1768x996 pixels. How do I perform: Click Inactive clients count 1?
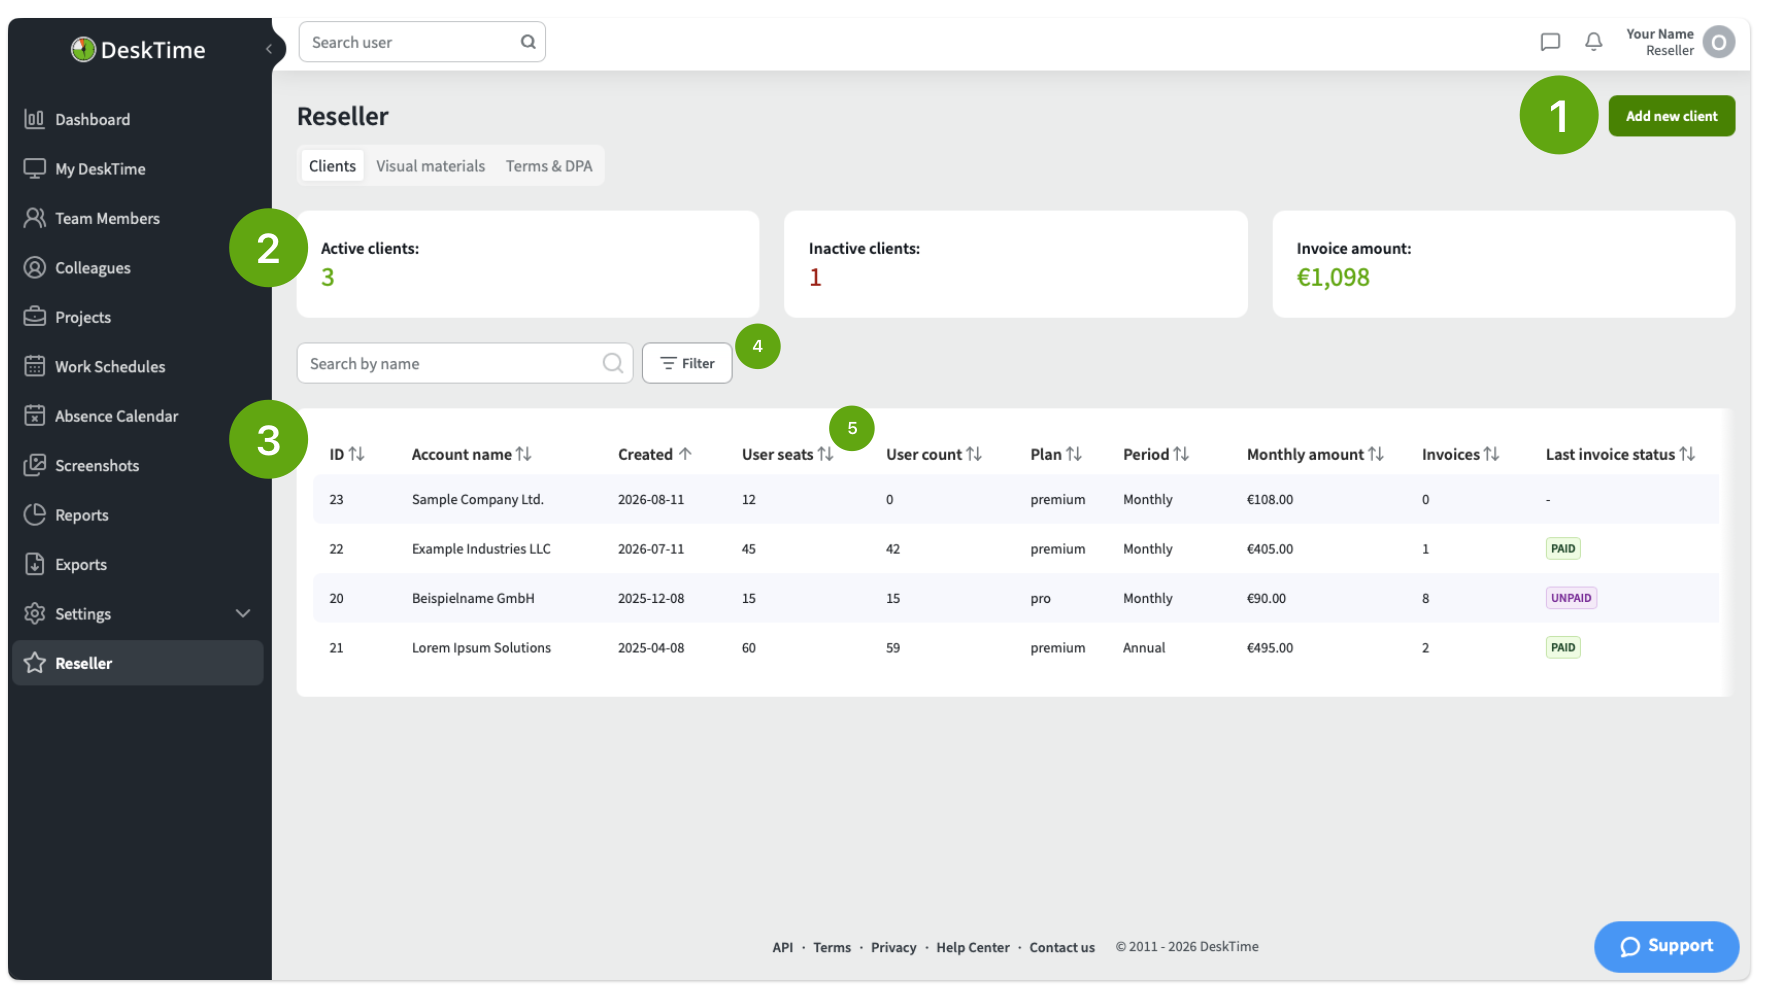[x=815, y=277]
